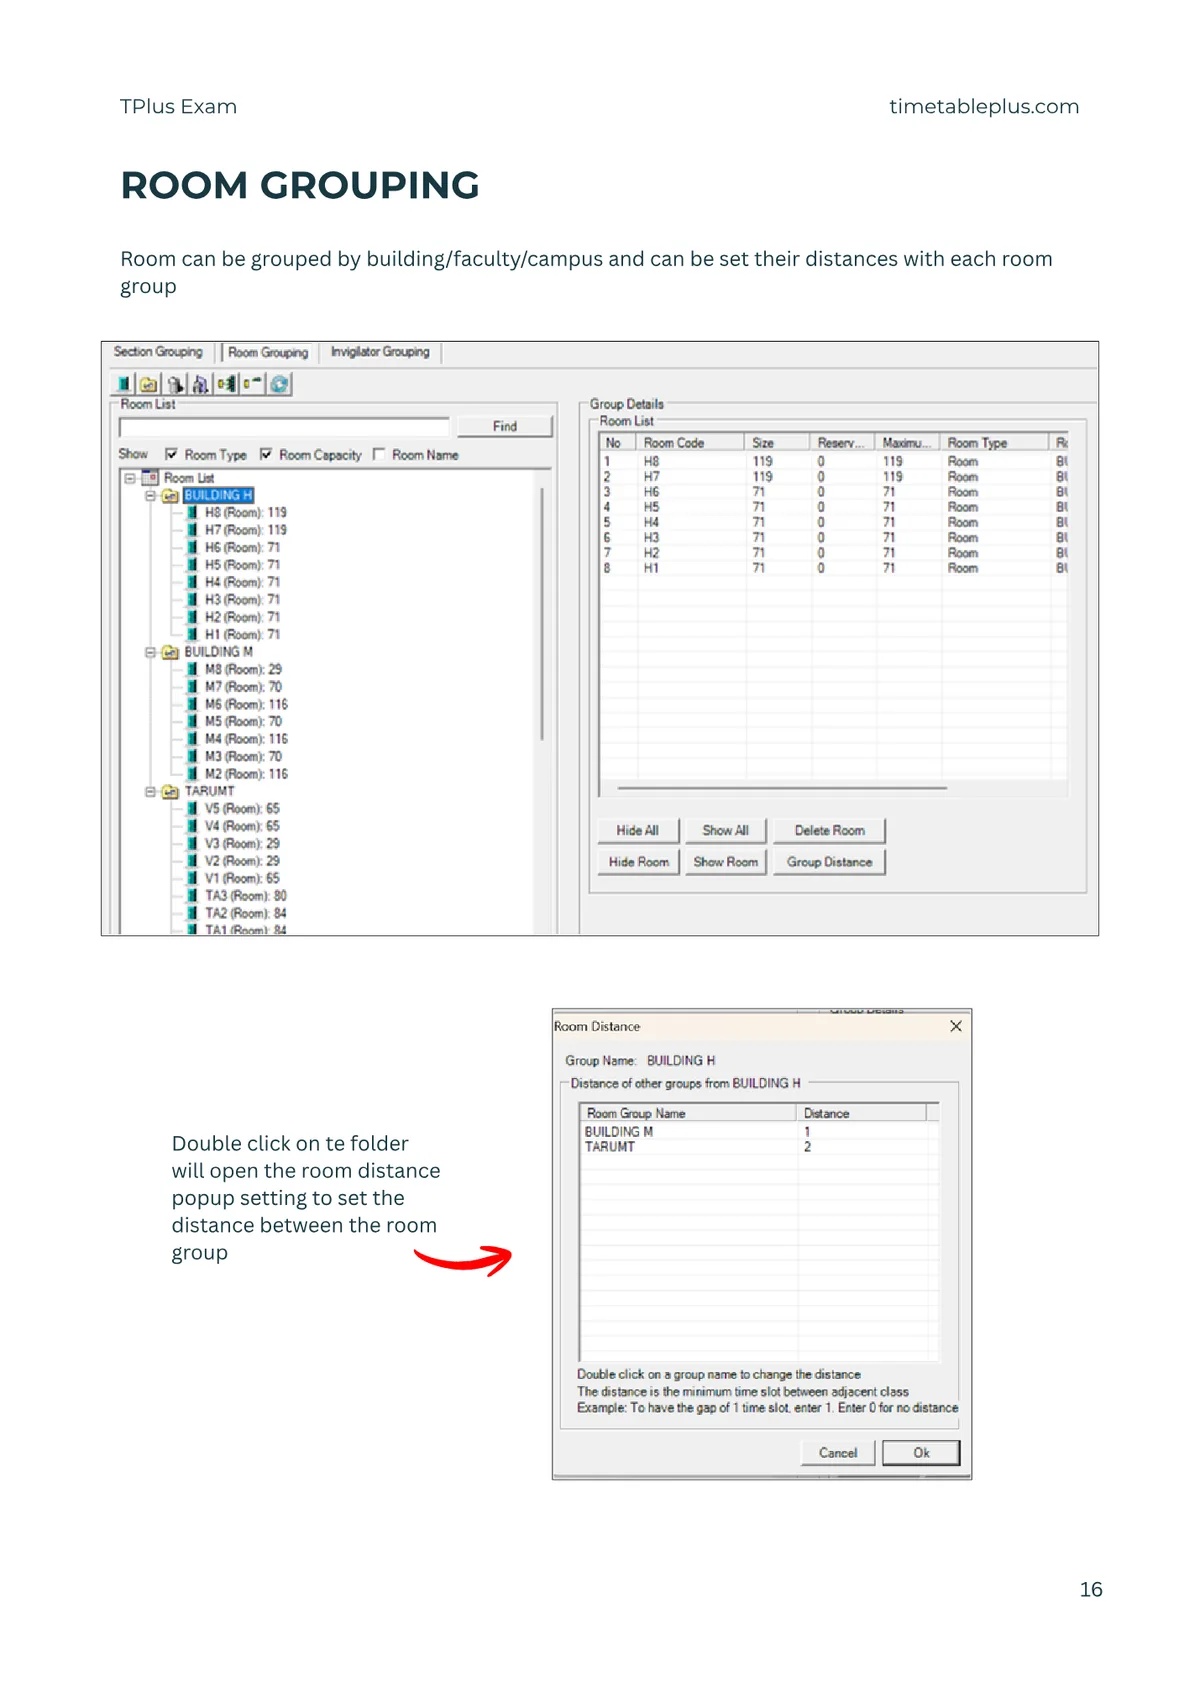Click the door icon next to V3 (Room): 29
Screen dimensions: 1200x1697
[x=192, y=844]
